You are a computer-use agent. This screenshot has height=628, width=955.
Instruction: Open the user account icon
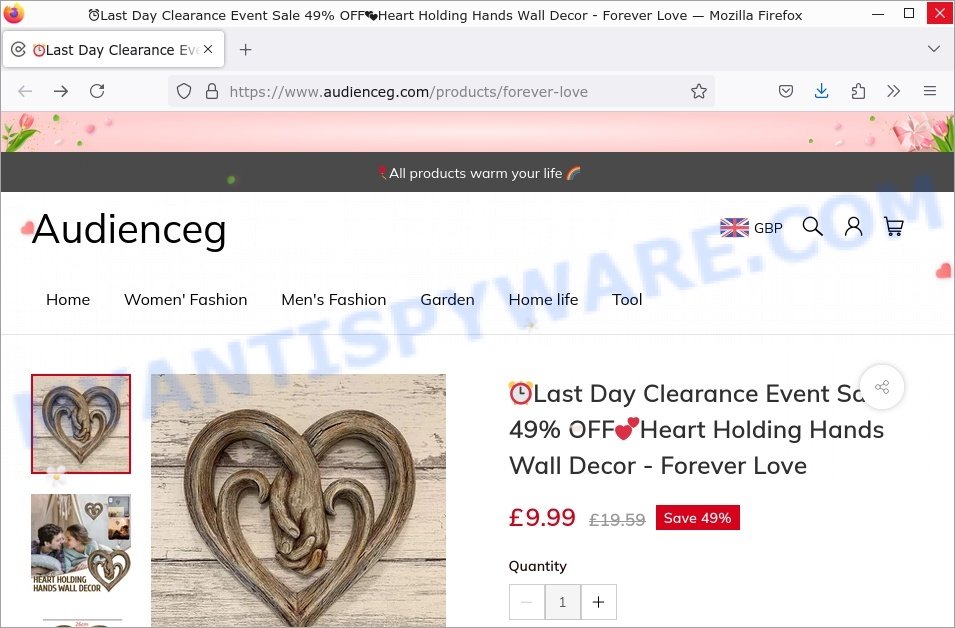pos(853,227)
